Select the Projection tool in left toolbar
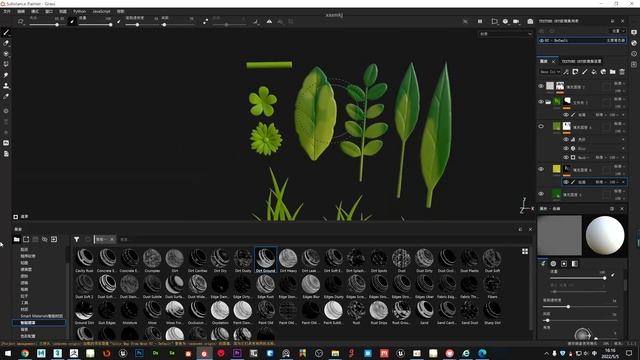 pos(6,53)
